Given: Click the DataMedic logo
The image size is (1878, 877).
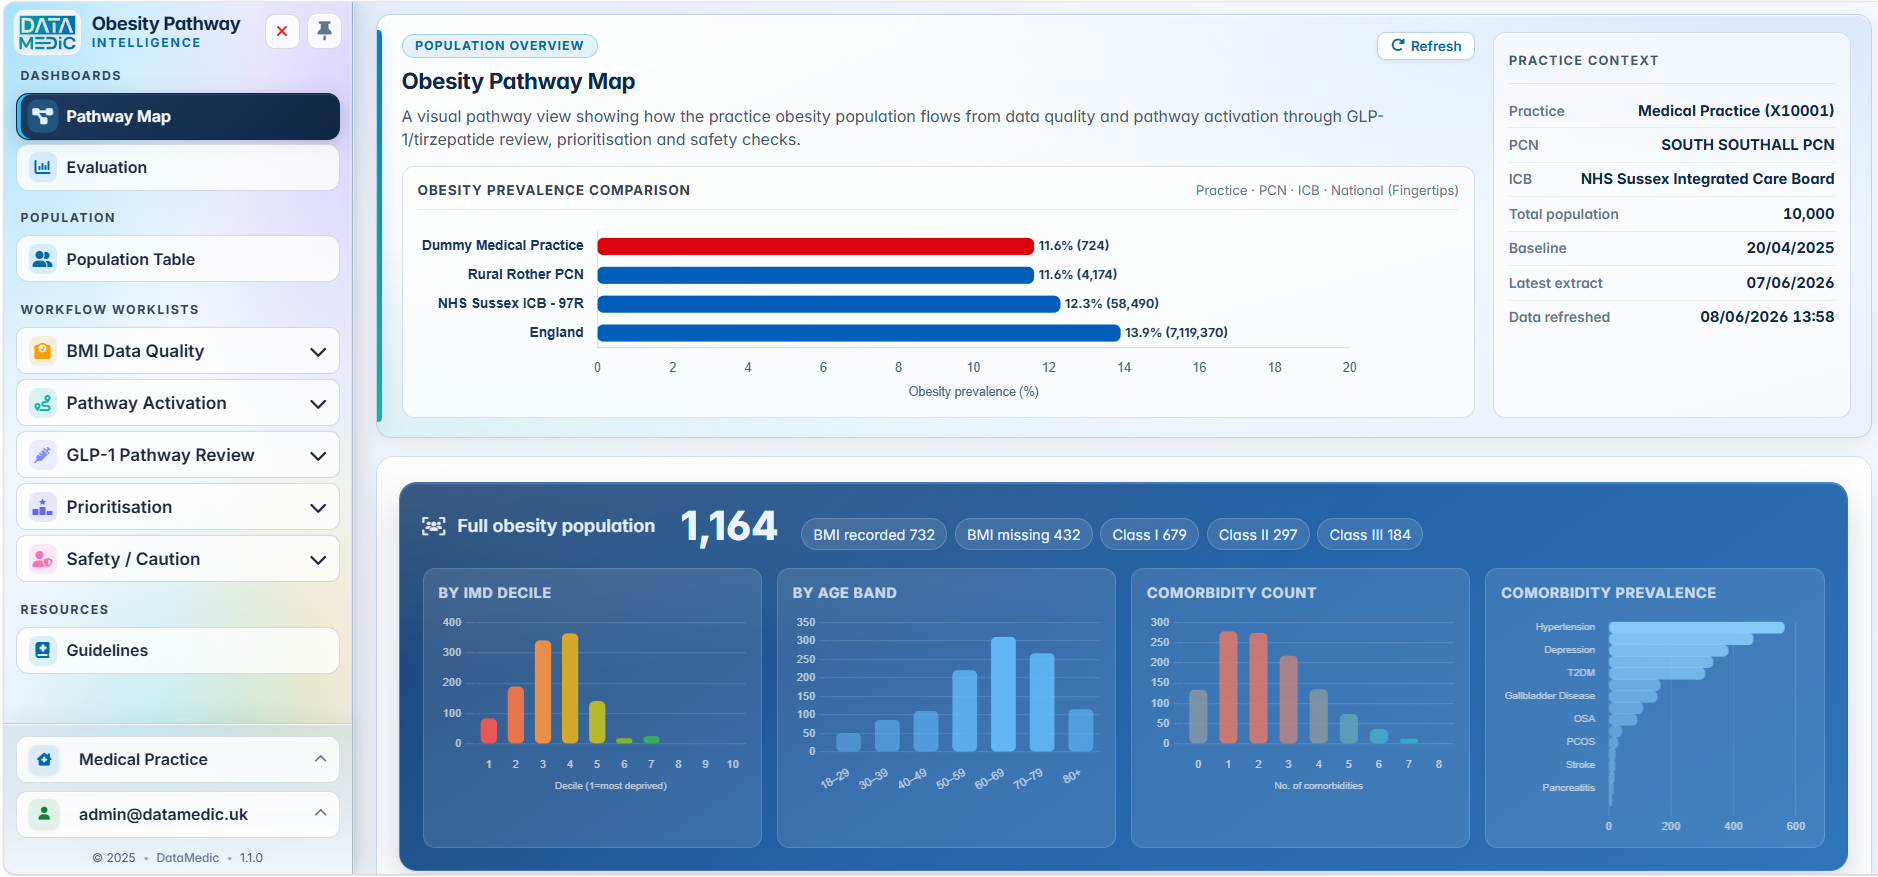Looking at the screenshot, I should [x=48, y=32].
